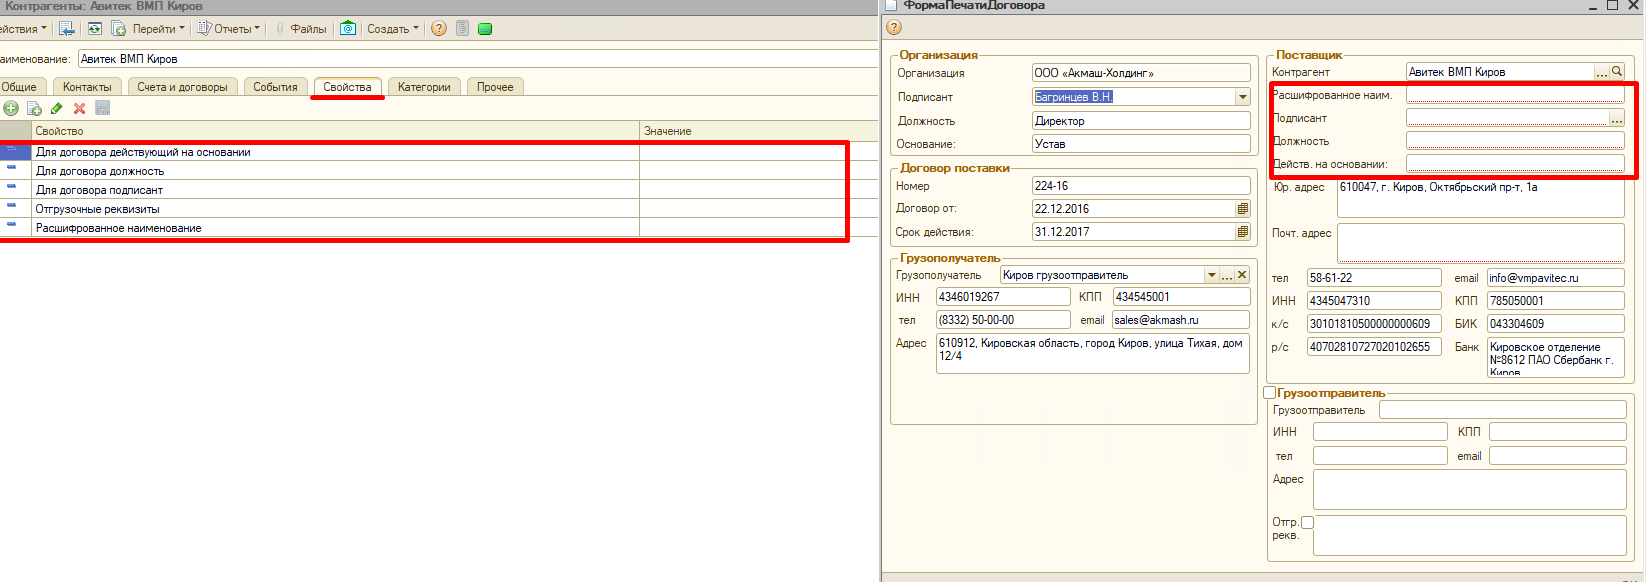The height and width of the screenshot is (582, 1646).
Task: Click Действ. на основании input field
Action: coord(1515,164)
